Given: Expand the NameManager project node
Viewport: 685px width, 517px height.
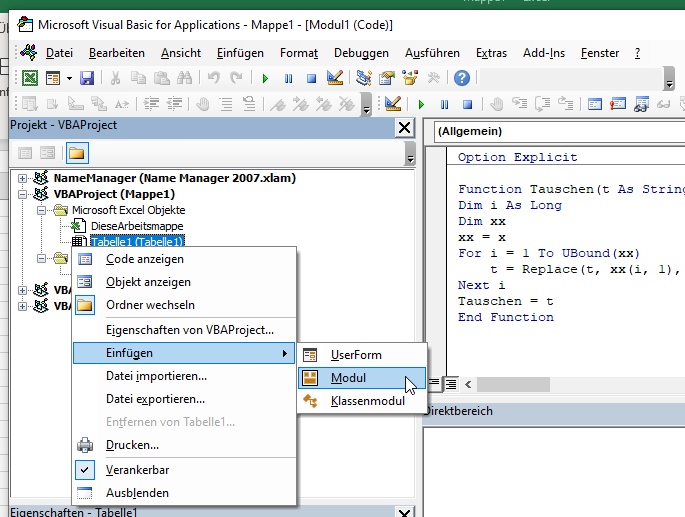Looking at the screenshot, I should 22,178.
